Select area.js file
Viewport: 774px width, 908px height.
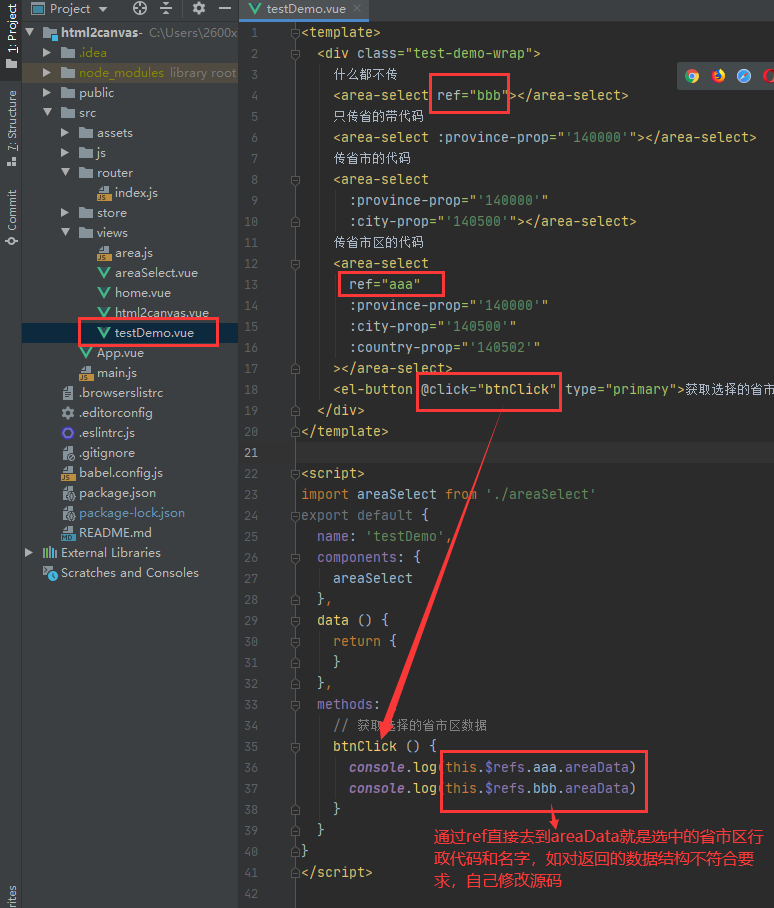click(134, 253)
